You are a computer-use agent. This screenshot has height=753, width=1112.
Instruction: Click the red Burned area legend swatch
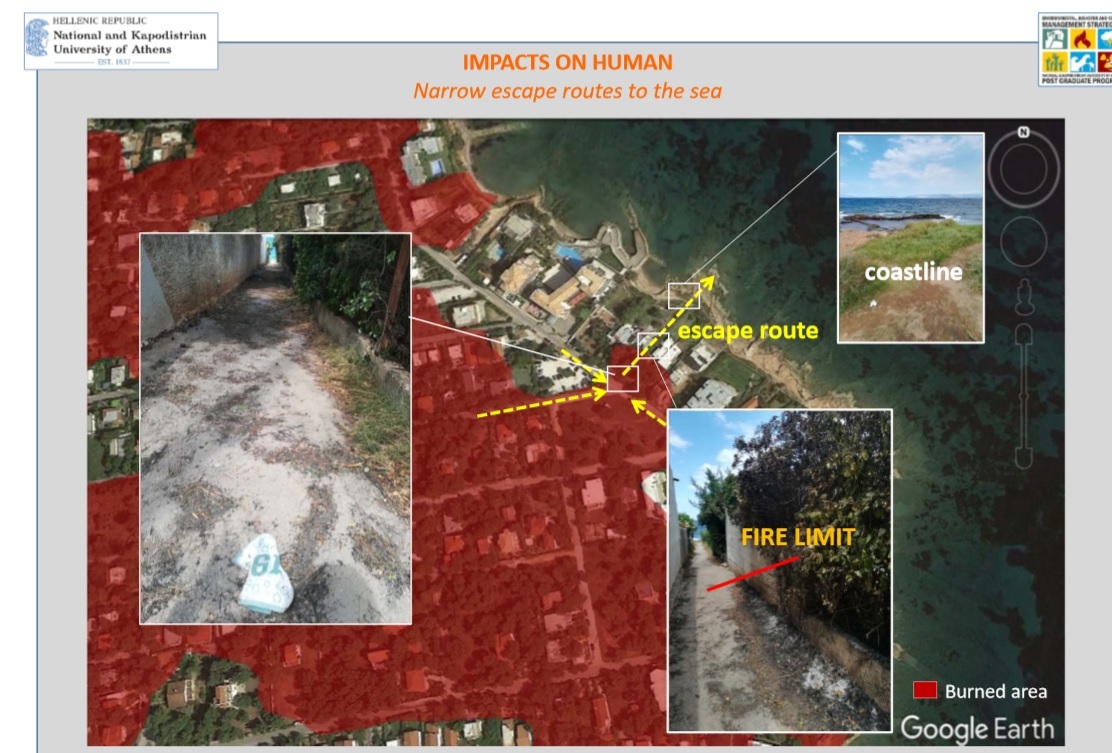pos(925,690)
